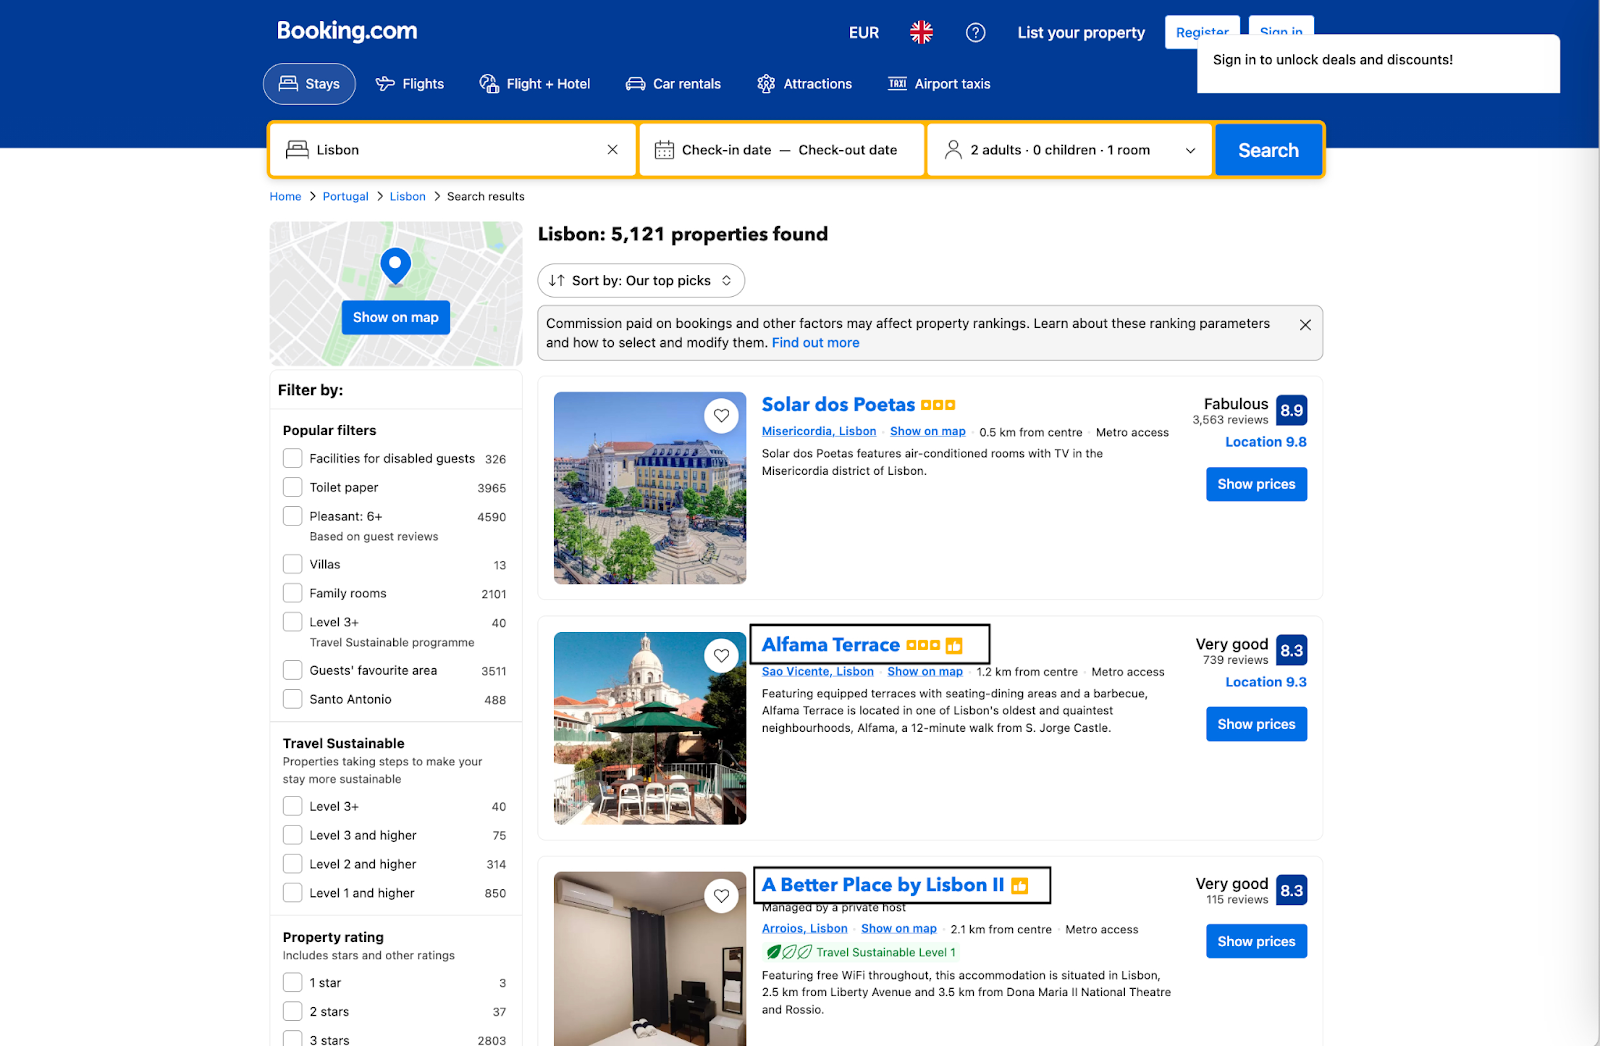The image size is (1600, 1046).
Task: Check the Pleasant: 6+ filter
Action: click(292, 516)
